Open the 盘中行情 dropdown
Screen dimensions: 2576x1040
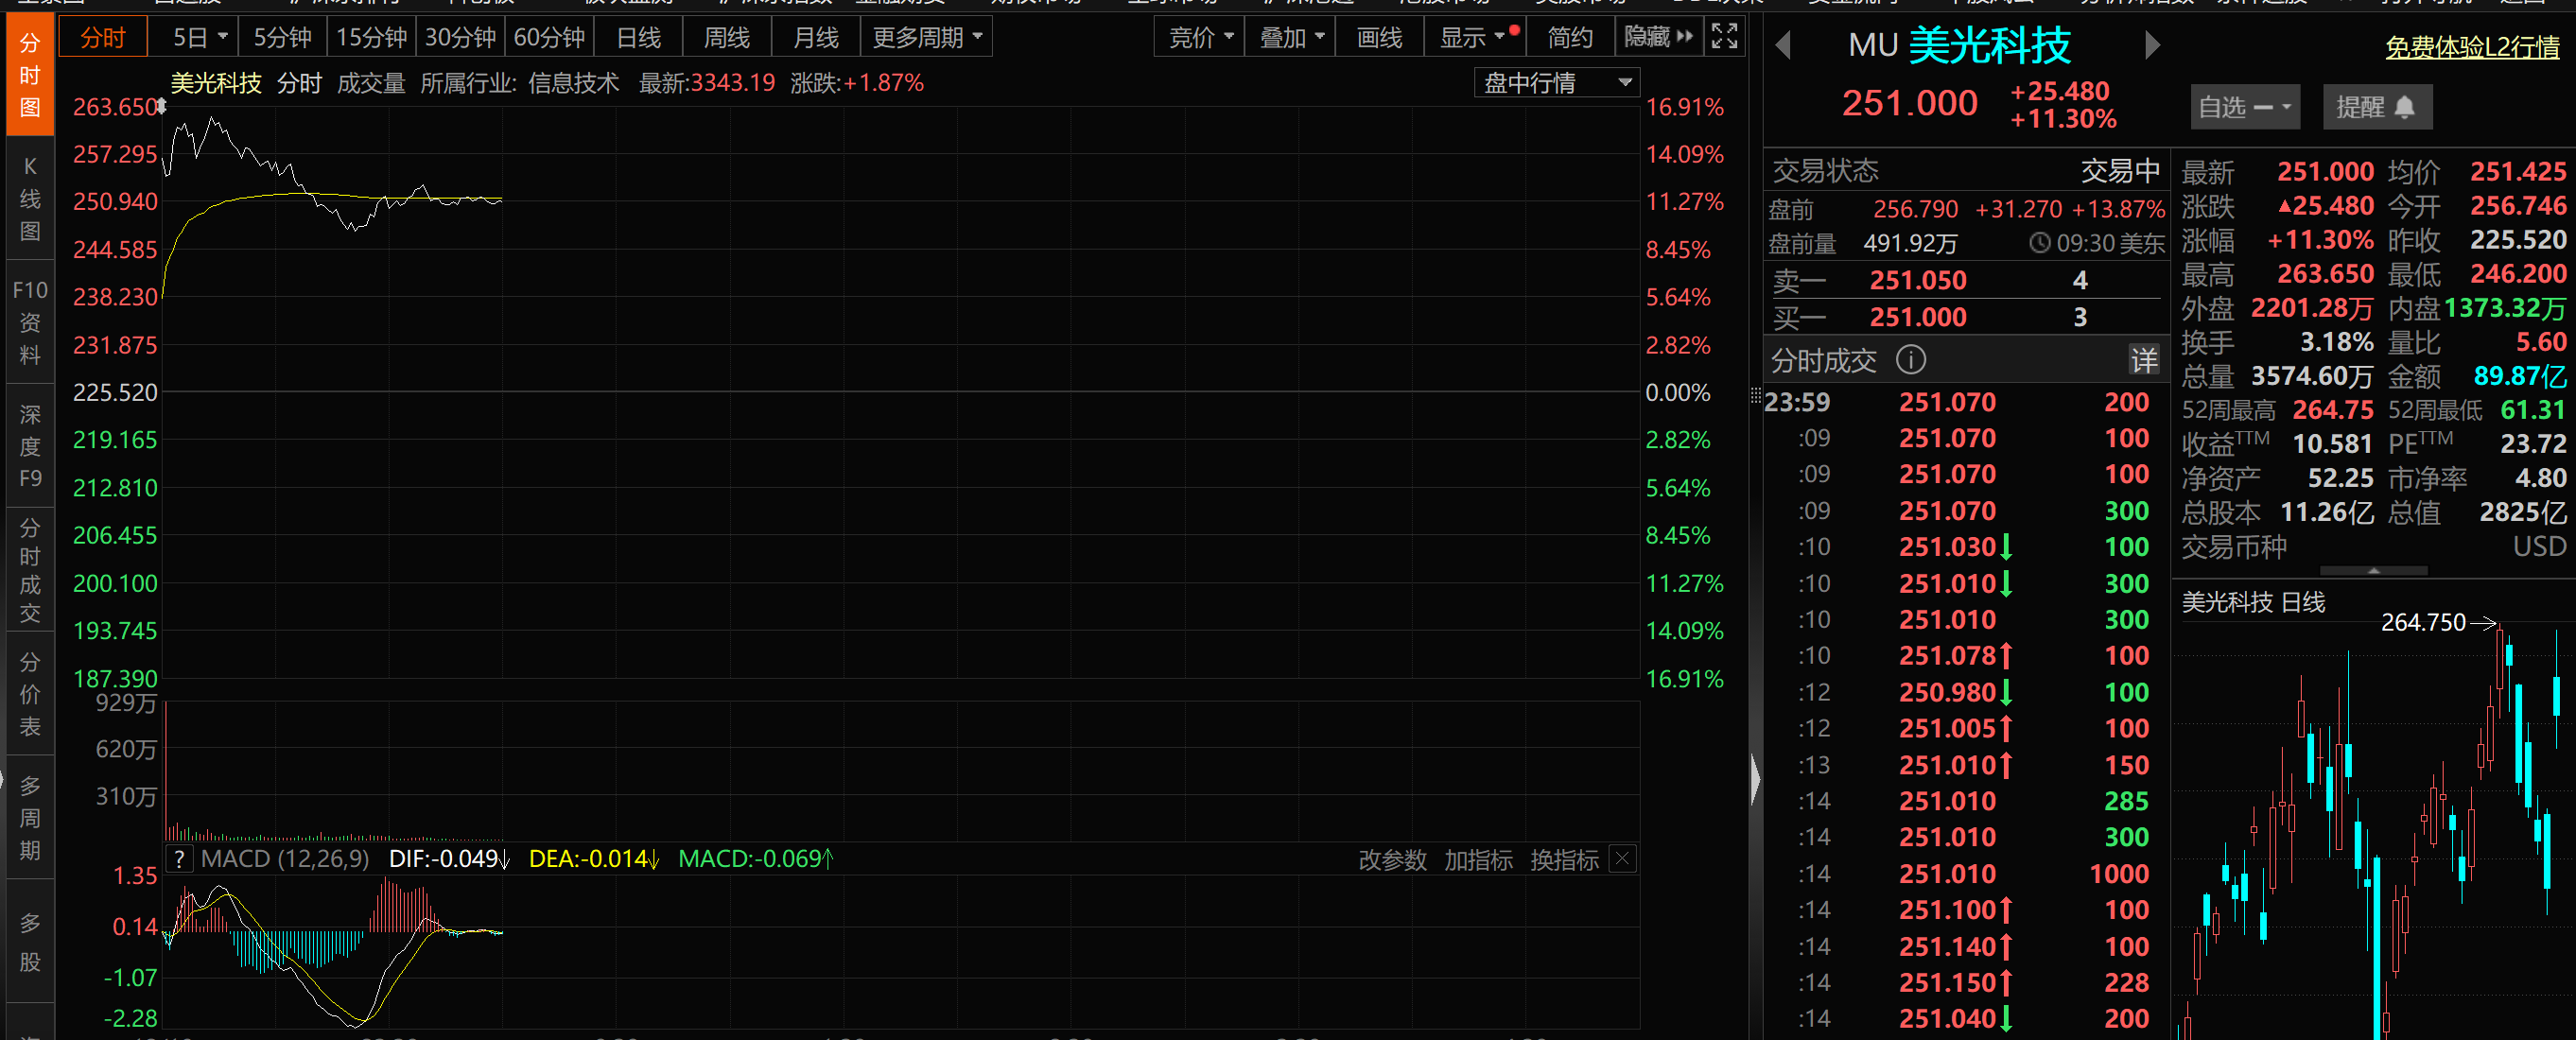(1556, 83)
